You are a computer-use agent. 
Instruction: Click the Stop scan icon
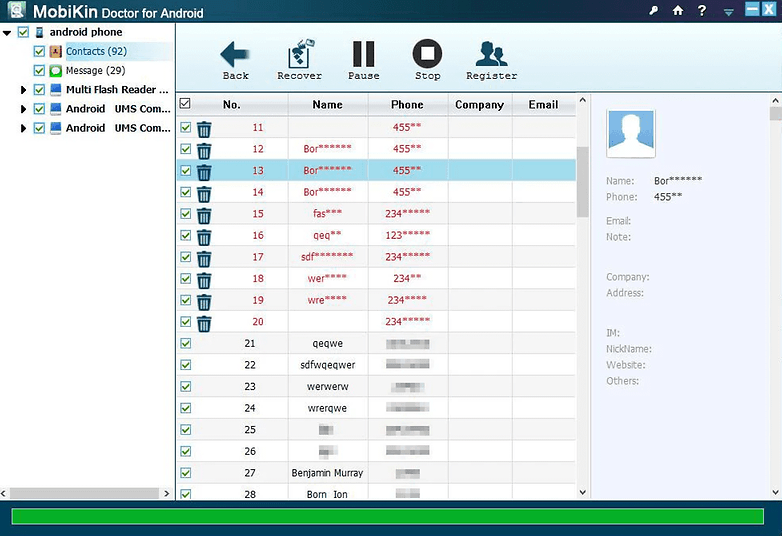pyautogui.click(x=427, y=54)
